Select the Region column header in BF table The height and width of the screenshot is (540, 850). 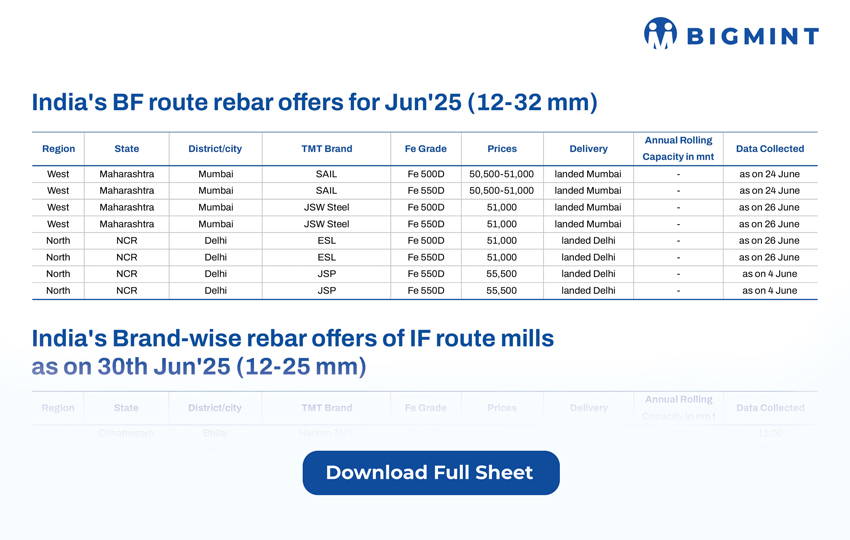[59, 149]
